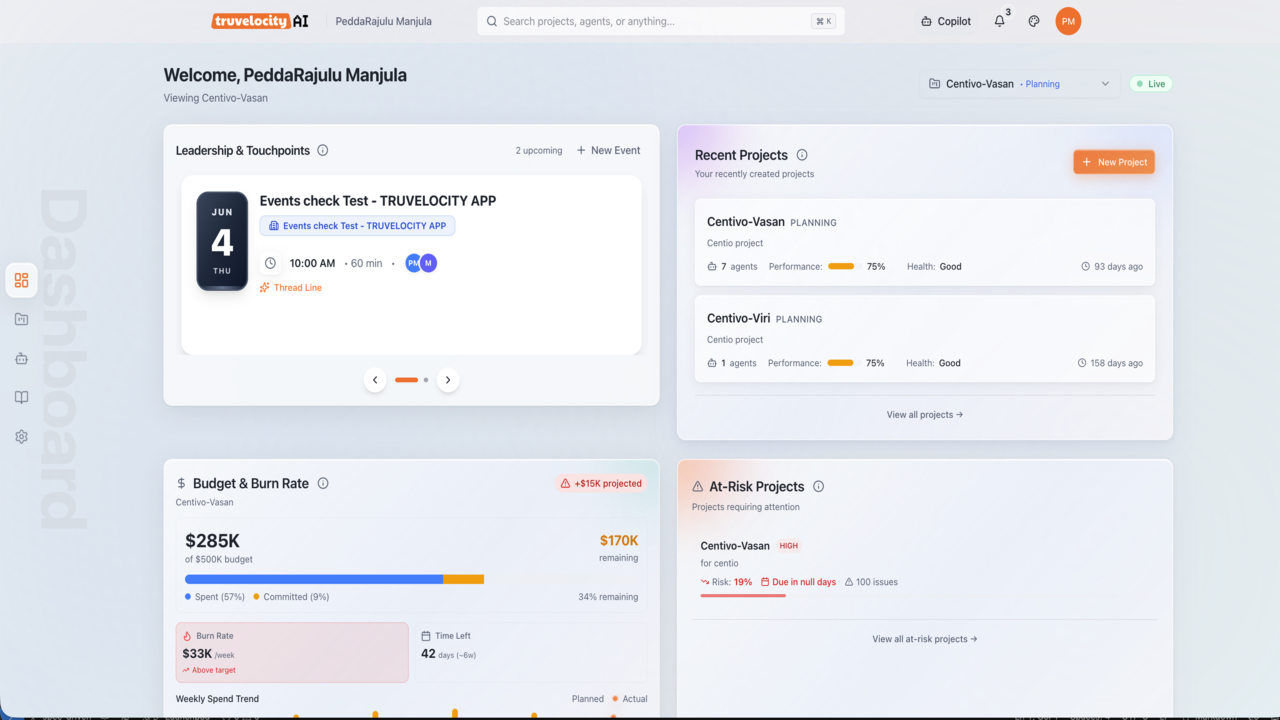Toggle the Live status badge
The height and width of the screenshot is (720, 1280).
coord(1151,84)
